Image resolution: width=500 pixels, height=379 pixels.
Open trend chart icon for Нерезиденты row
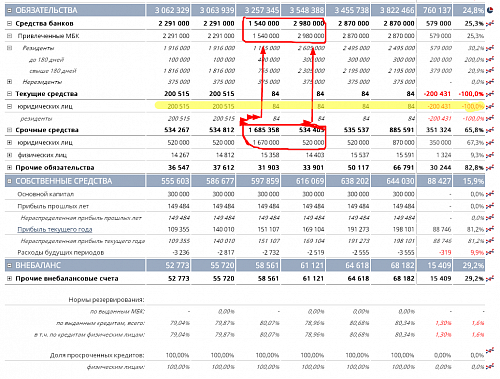pos(490,82)
